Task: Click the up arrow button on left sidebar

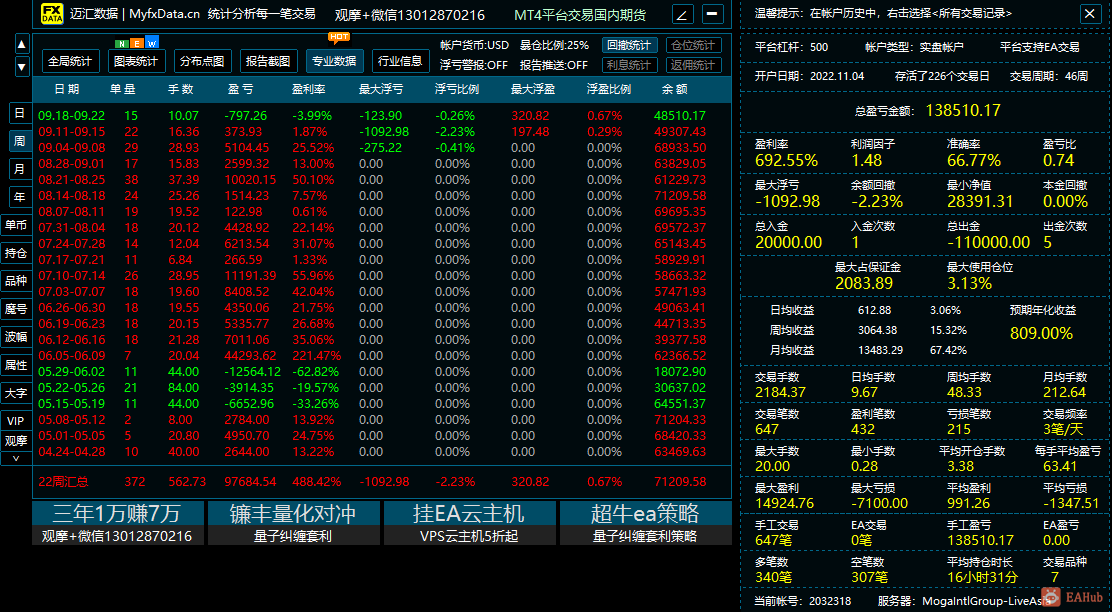Action: [22, 44]
